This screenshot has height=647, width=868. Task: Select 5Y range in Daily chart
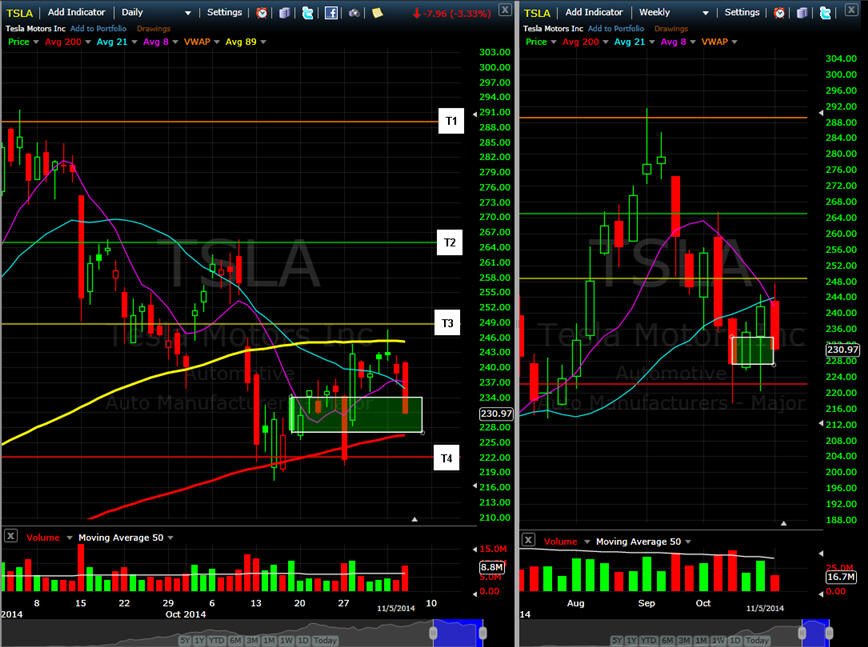tap(185, 640)
